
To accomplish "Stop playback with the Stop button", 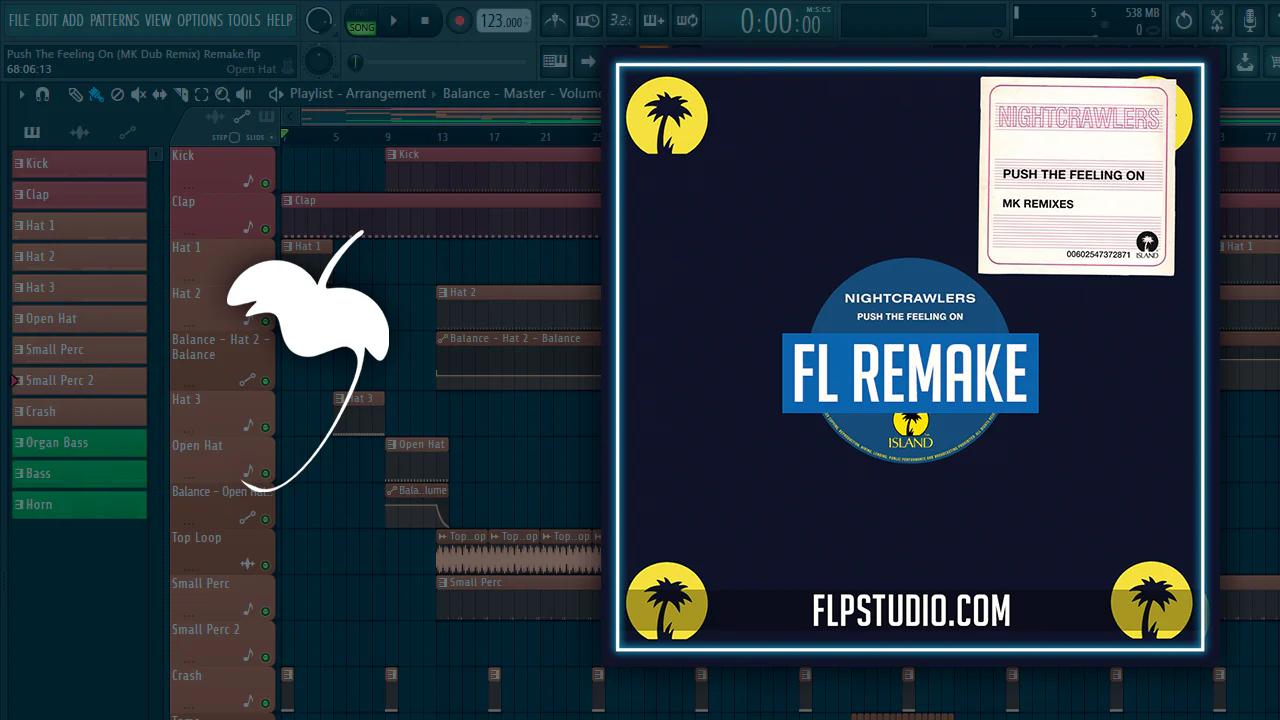I will (x=425, y=21).
